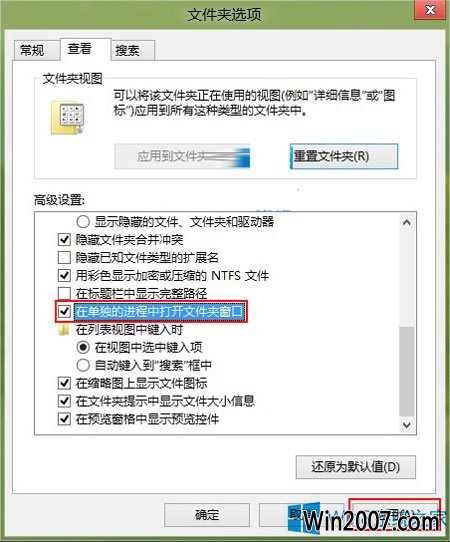Click the scroll down arrow in advanced settings
Screen dimensions: 450x542
[407, 425]
